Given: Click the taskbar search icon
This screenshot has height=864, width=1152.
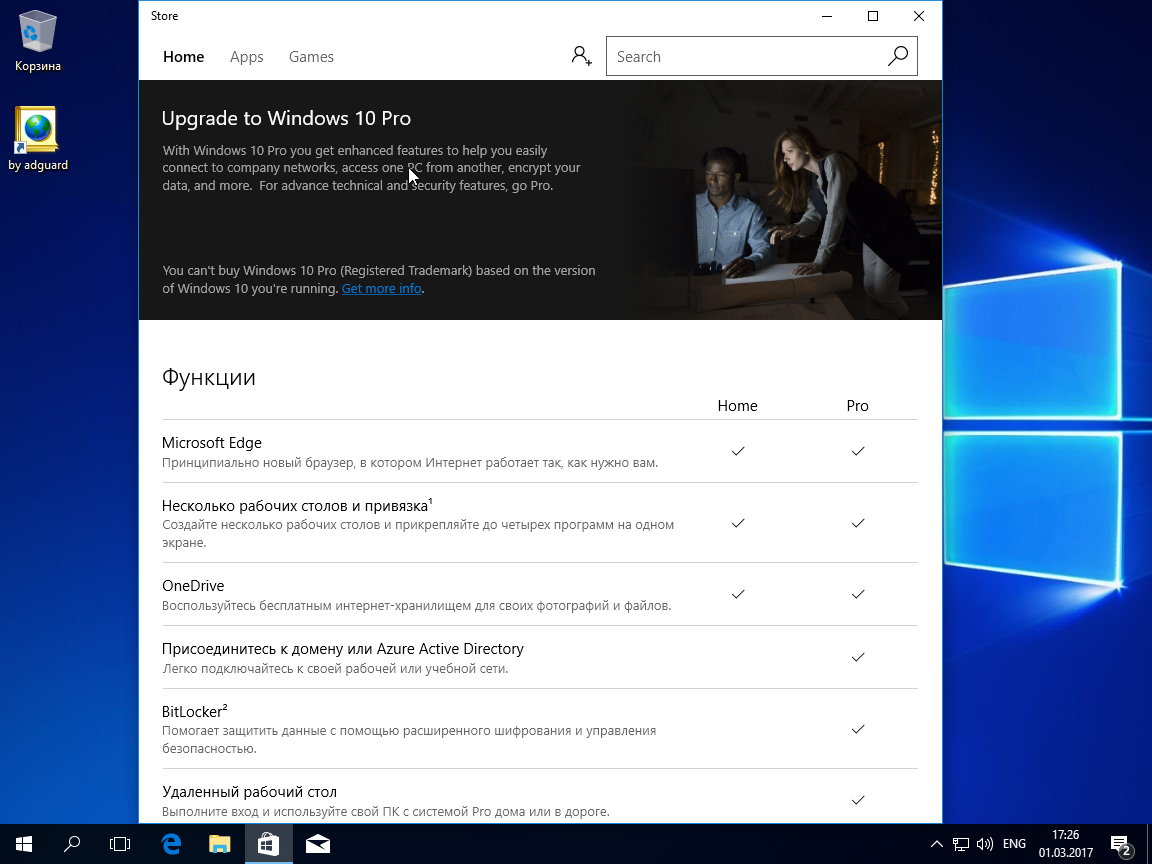Looking at the screenshot, I should [x=72, y=844].
